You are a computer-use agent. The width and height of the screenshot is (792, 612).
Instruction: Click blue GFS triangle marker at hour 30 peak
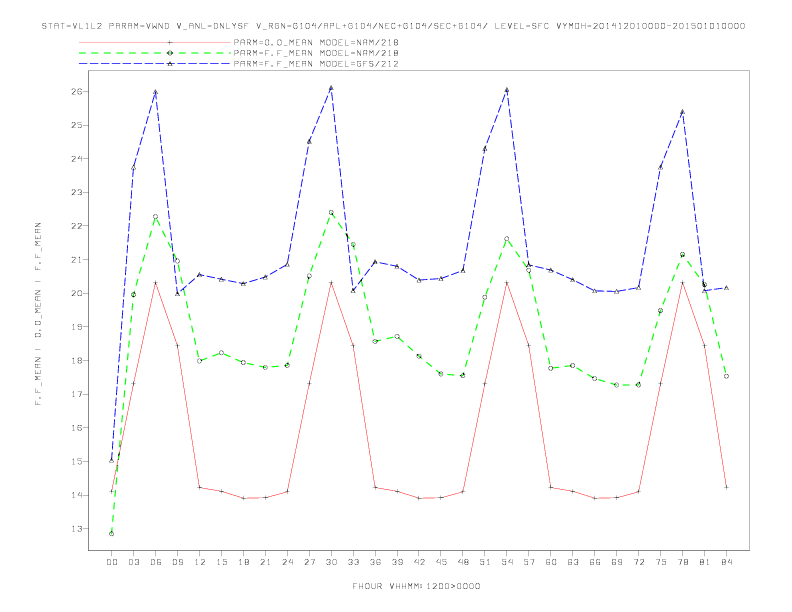331,88
